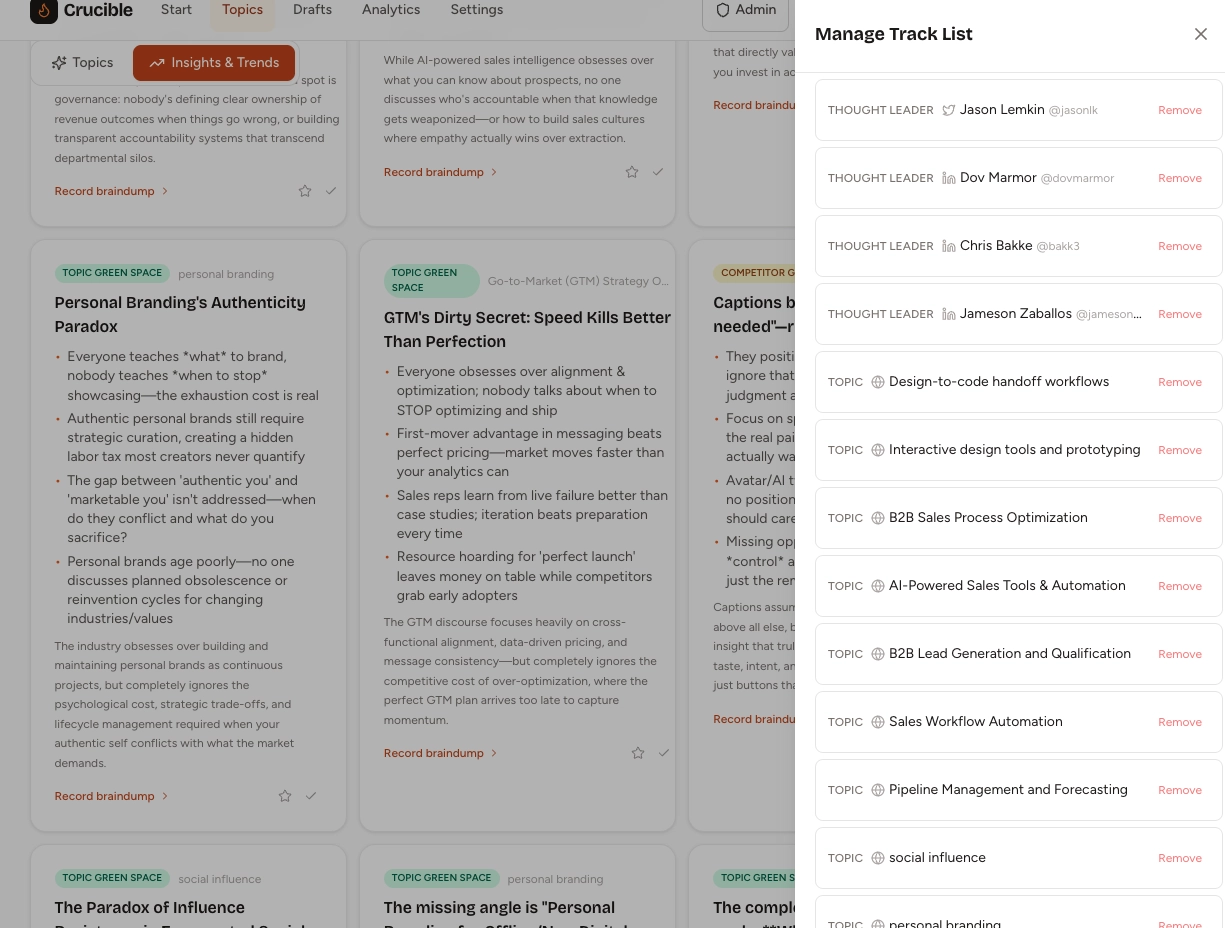Record braindump for GTM's Dirty Secret

[440, 753]
